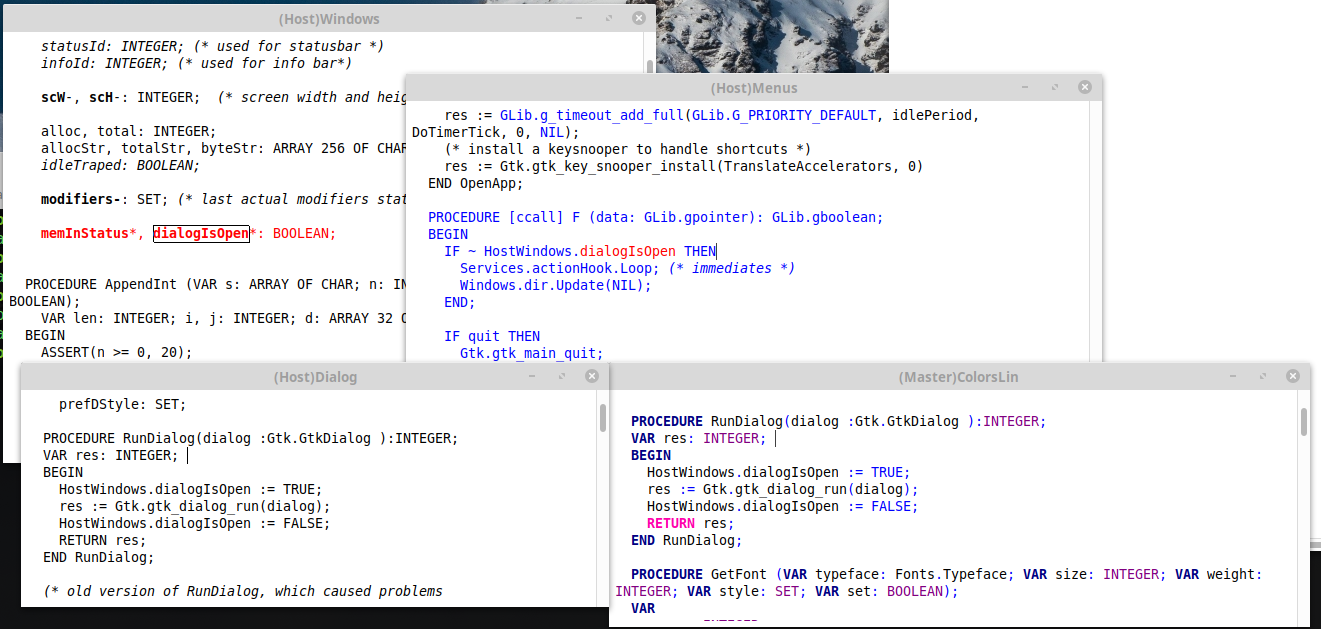Maximize the (Host)Dialog window
The height and width of the screenshot is (629, 1321).
coord(562,377)
